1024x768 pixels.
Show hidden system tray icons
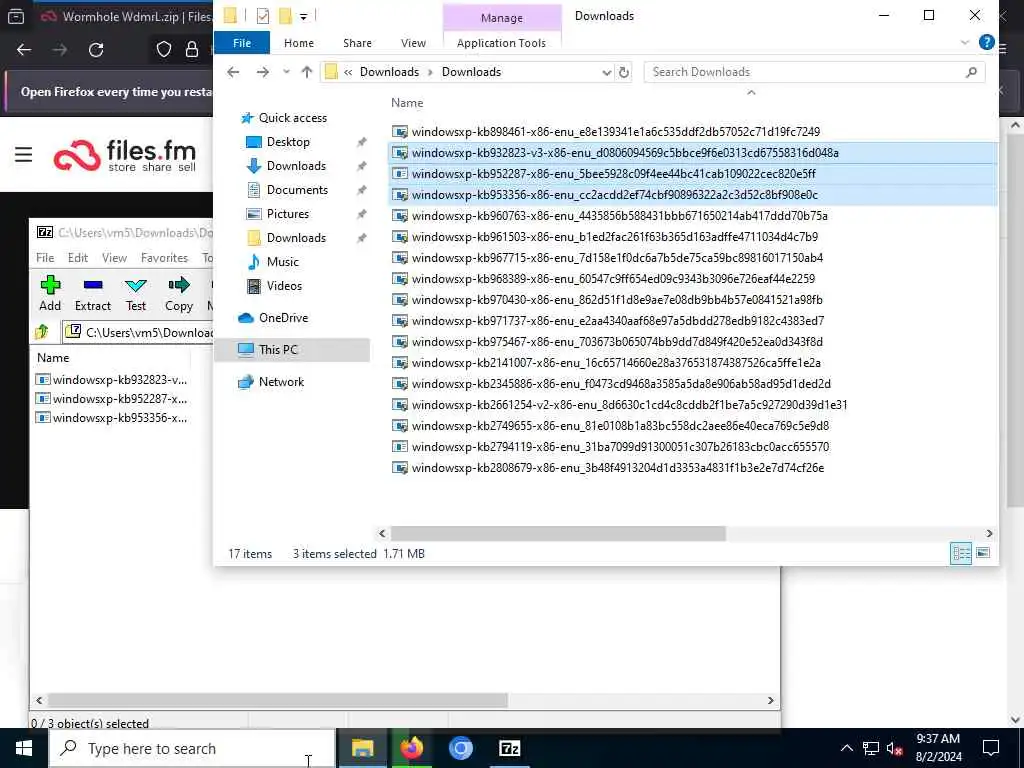coord(846,748)
